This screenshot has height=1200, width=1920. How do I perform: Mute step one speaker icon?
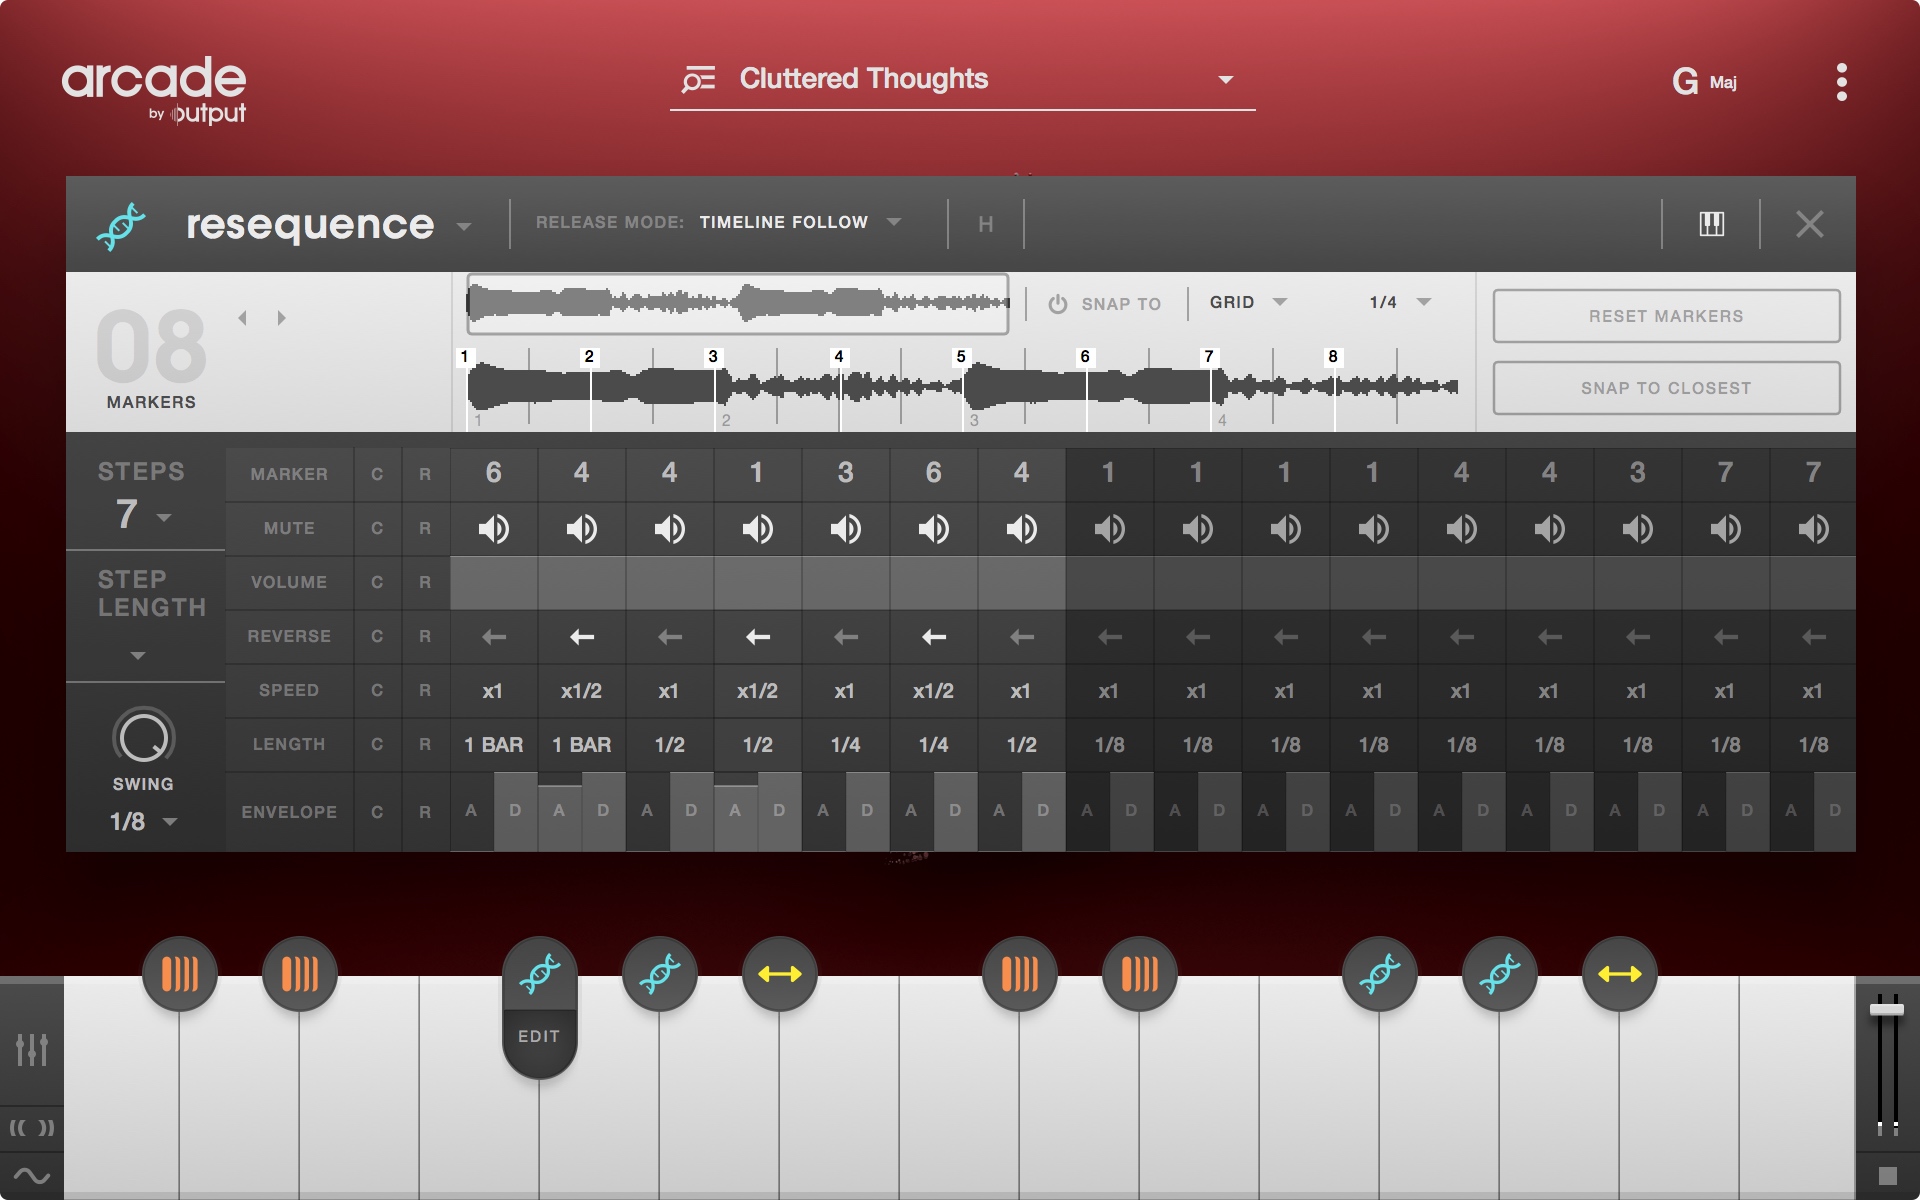click(x=493, y=528)
